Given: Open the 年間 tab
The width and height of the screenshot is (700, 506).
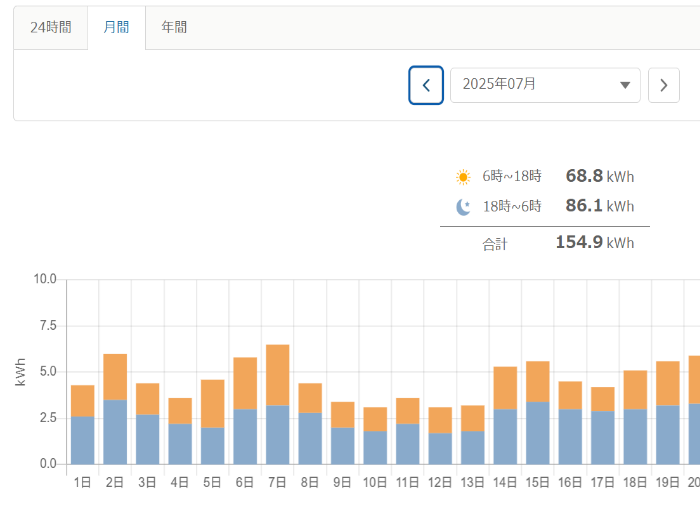Looking at the screenshot, I should point(174,27).
